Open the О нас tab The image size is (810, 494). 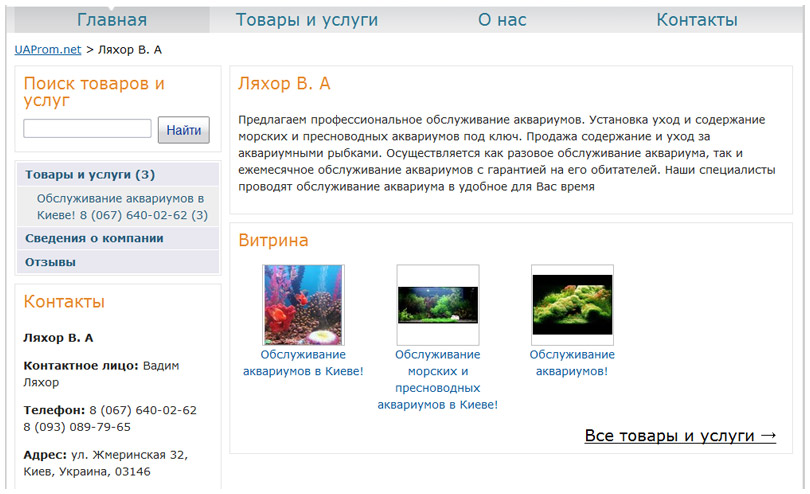[502, 20]
